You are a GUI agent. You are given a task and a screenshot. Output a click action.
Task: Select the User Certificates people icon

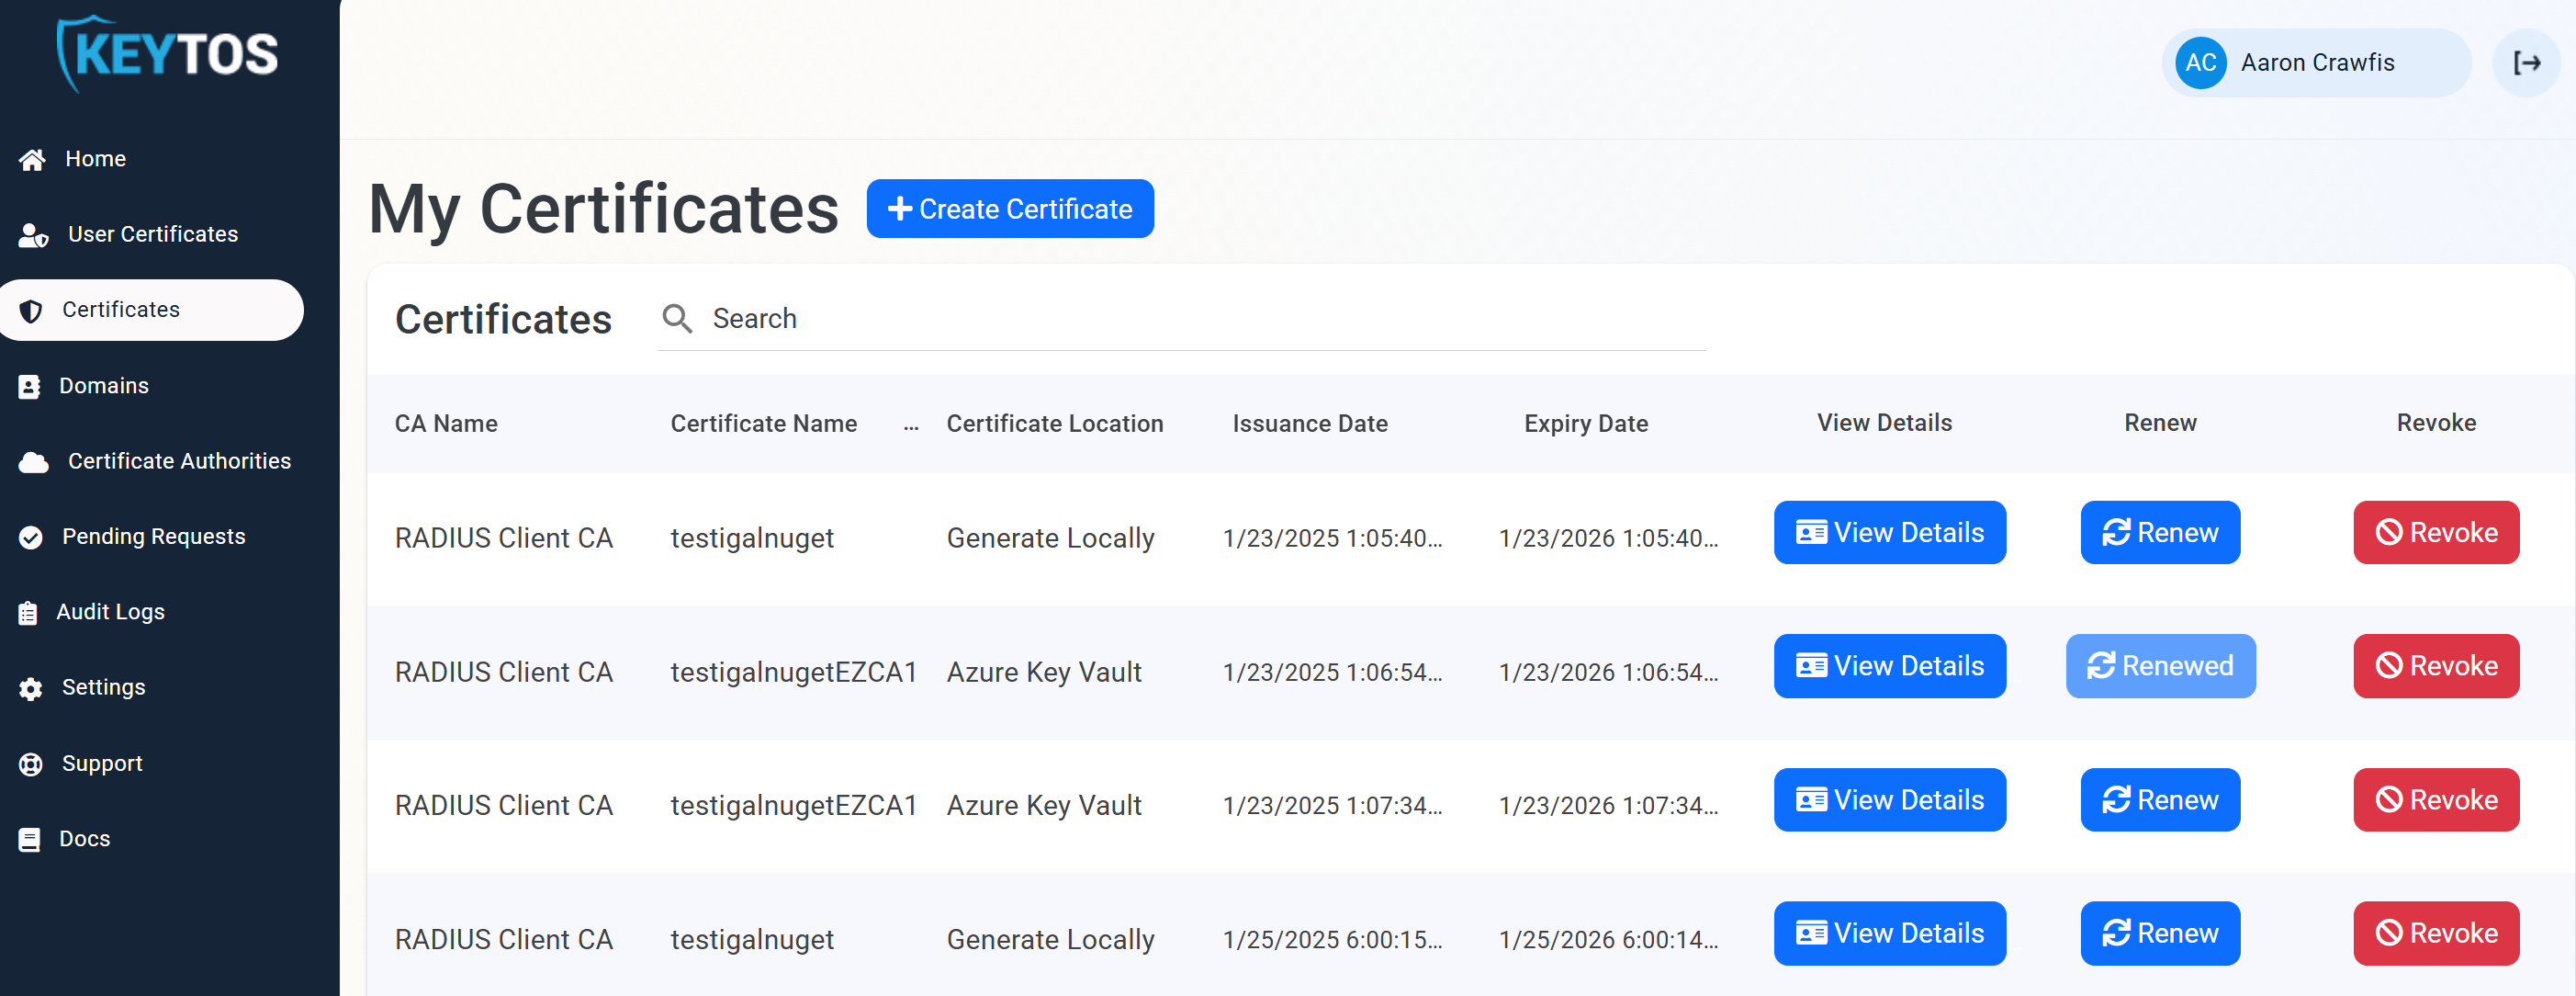coord(33,234)
